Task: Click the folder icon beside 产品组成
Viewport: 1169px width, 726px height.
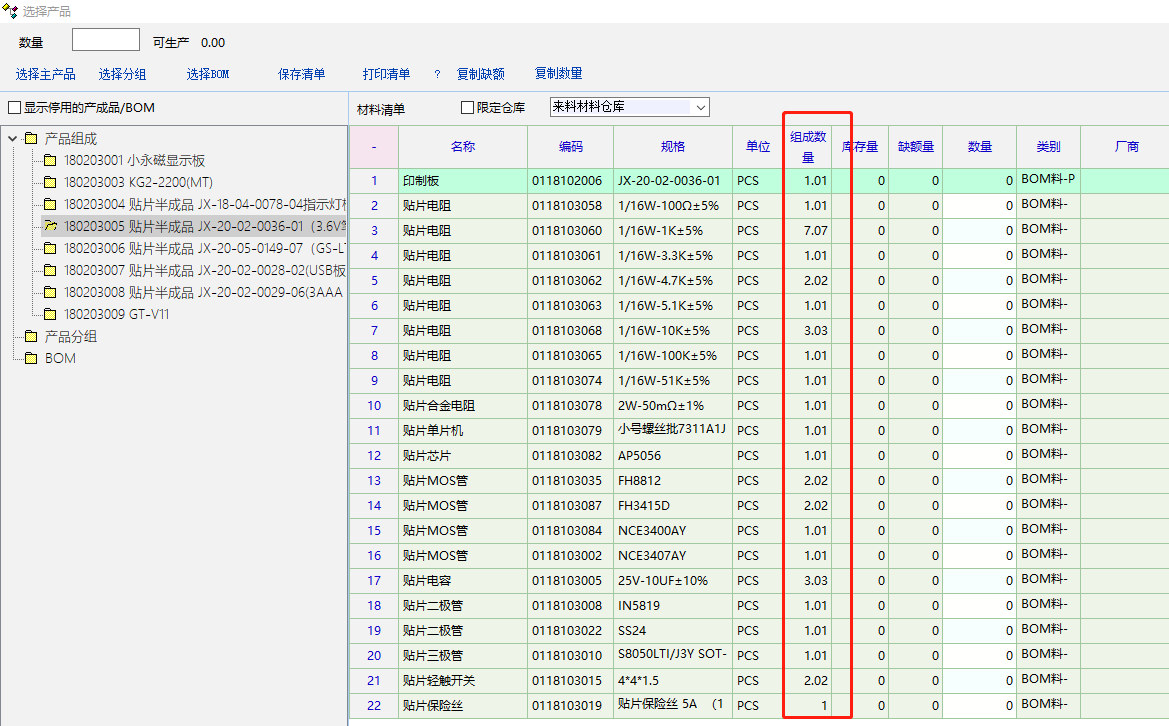Action: pos(30,139)
